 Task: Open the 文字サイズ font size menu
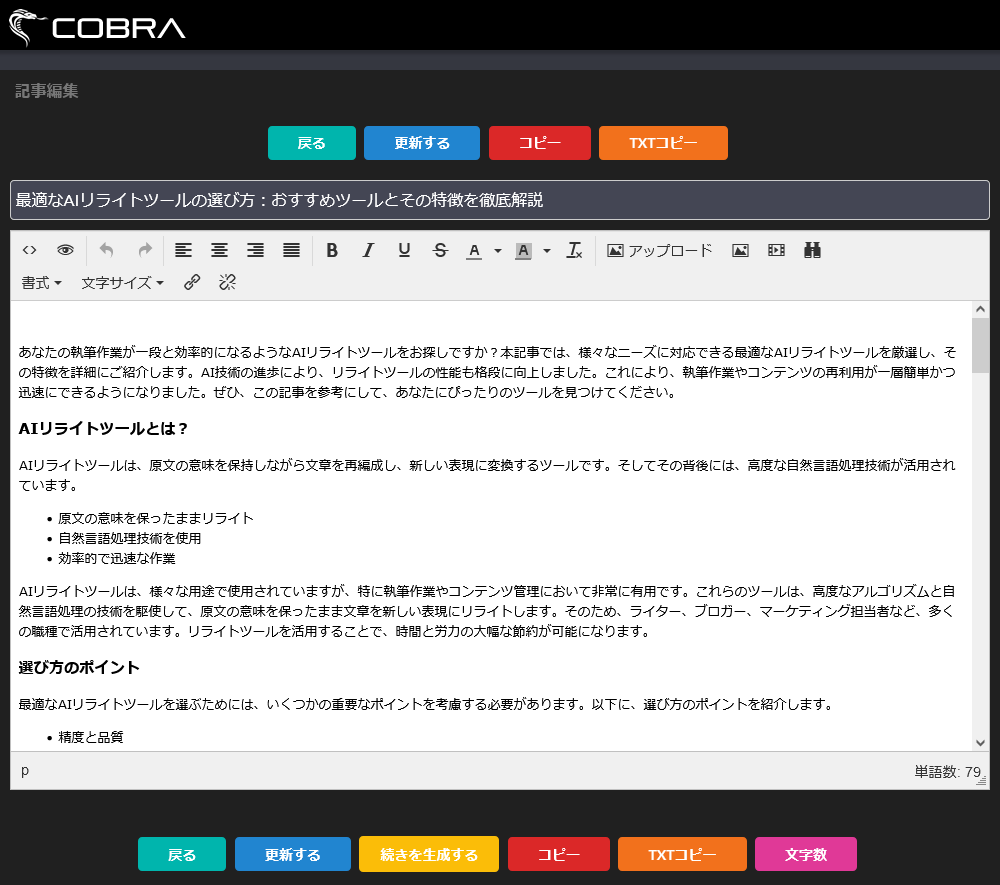point(122,283)
